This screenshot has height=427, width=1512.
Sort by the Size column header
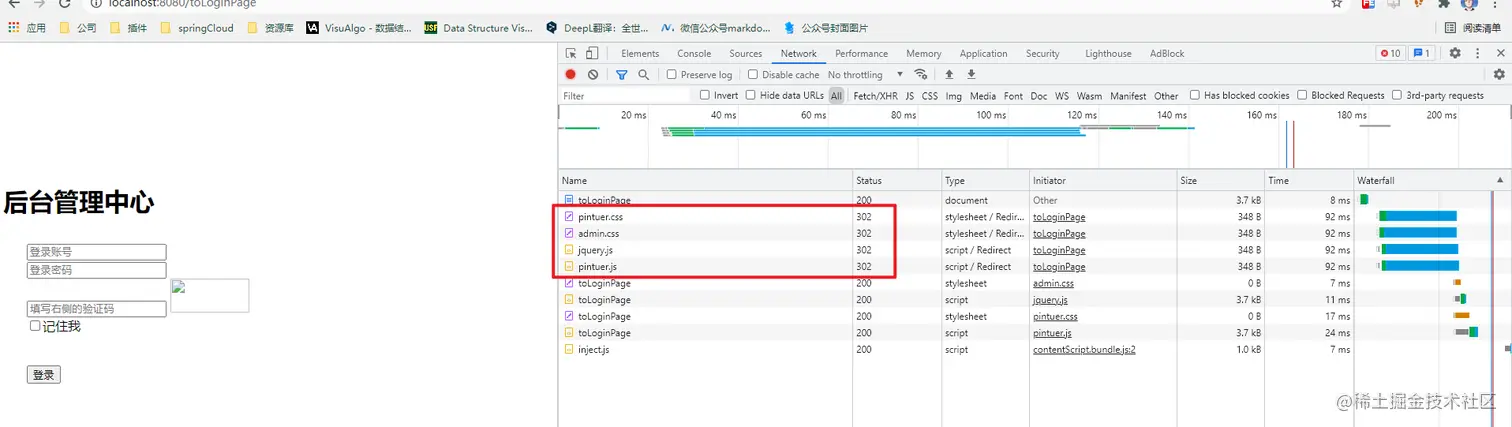(x=1221, y=181)
